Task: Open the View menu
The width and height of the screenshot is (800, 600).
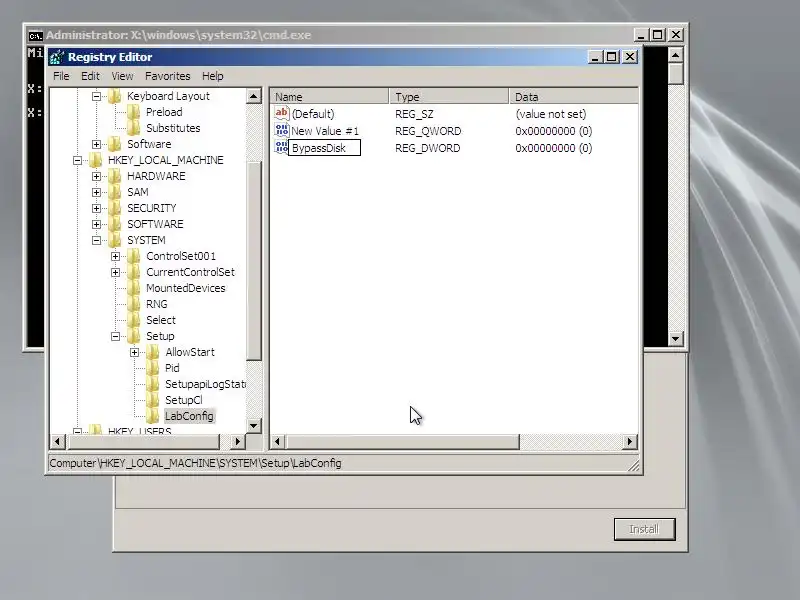Action: point(122,76)
